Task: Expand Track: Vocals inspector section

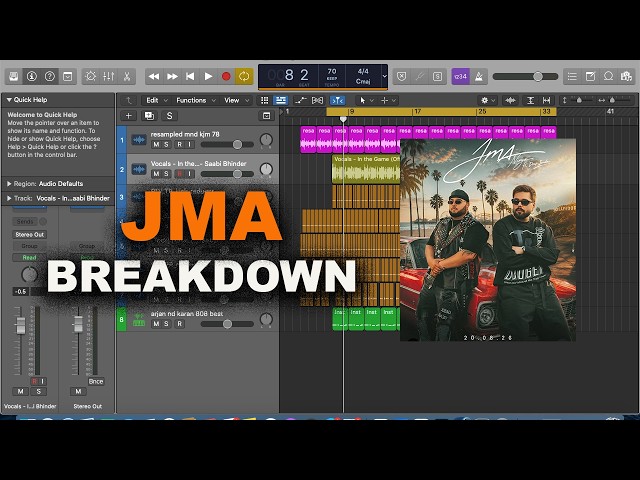Action: (9, 198)
